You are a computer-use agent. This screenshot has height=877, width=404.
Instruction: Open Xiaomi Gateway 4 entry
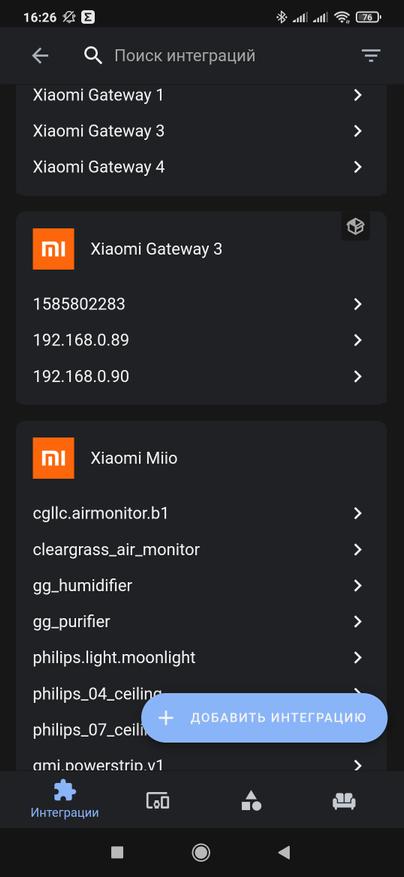coord(201,167)
